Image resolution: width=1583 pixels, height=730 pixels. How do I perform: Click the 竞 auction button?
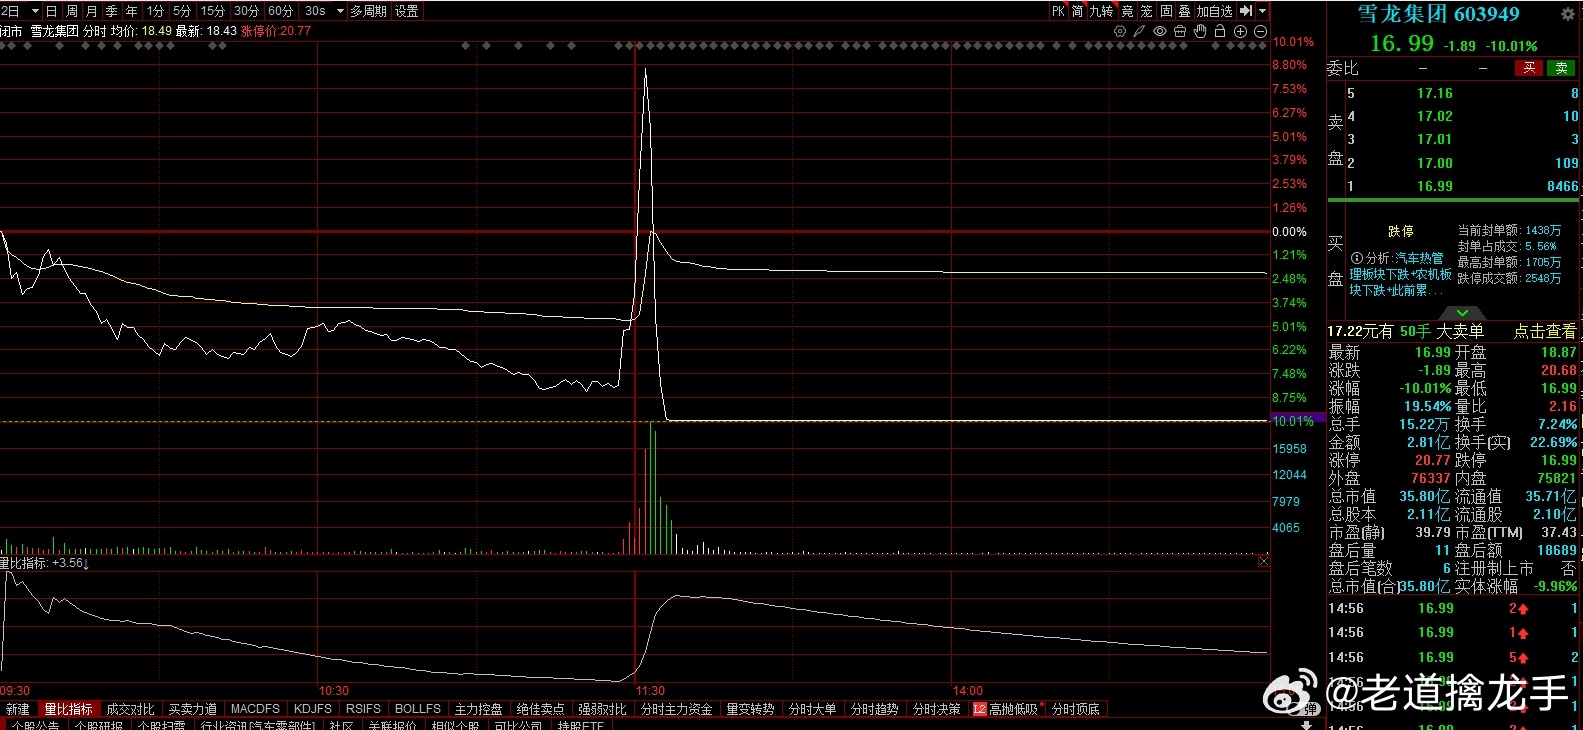pyautogui.click(x=1127, y=11)
